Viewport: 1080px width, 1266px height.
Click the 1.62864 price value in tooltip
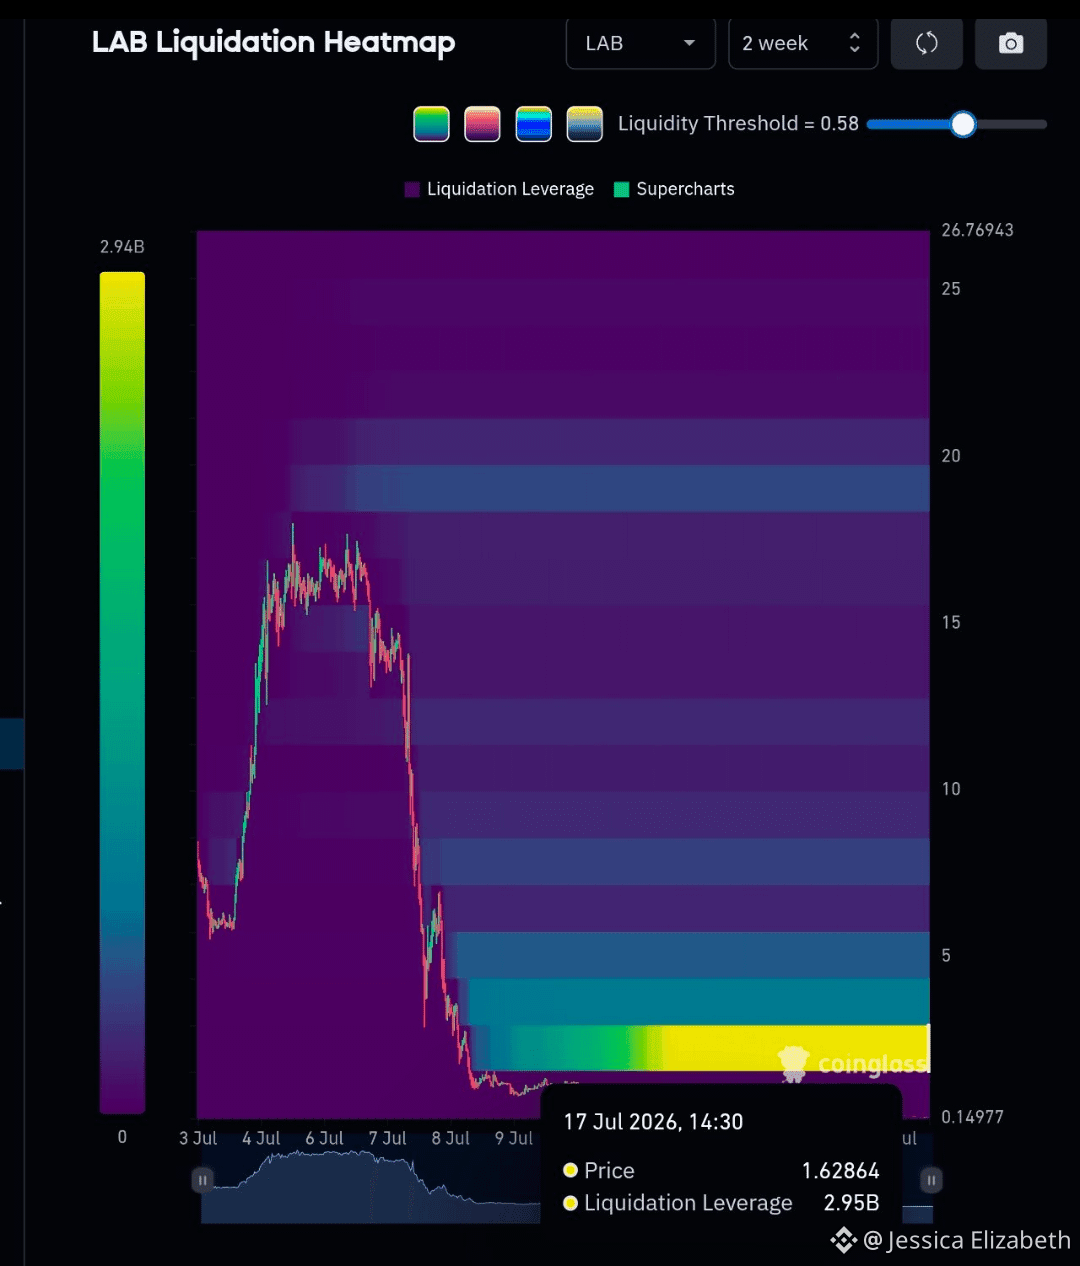coord(841,1170)
